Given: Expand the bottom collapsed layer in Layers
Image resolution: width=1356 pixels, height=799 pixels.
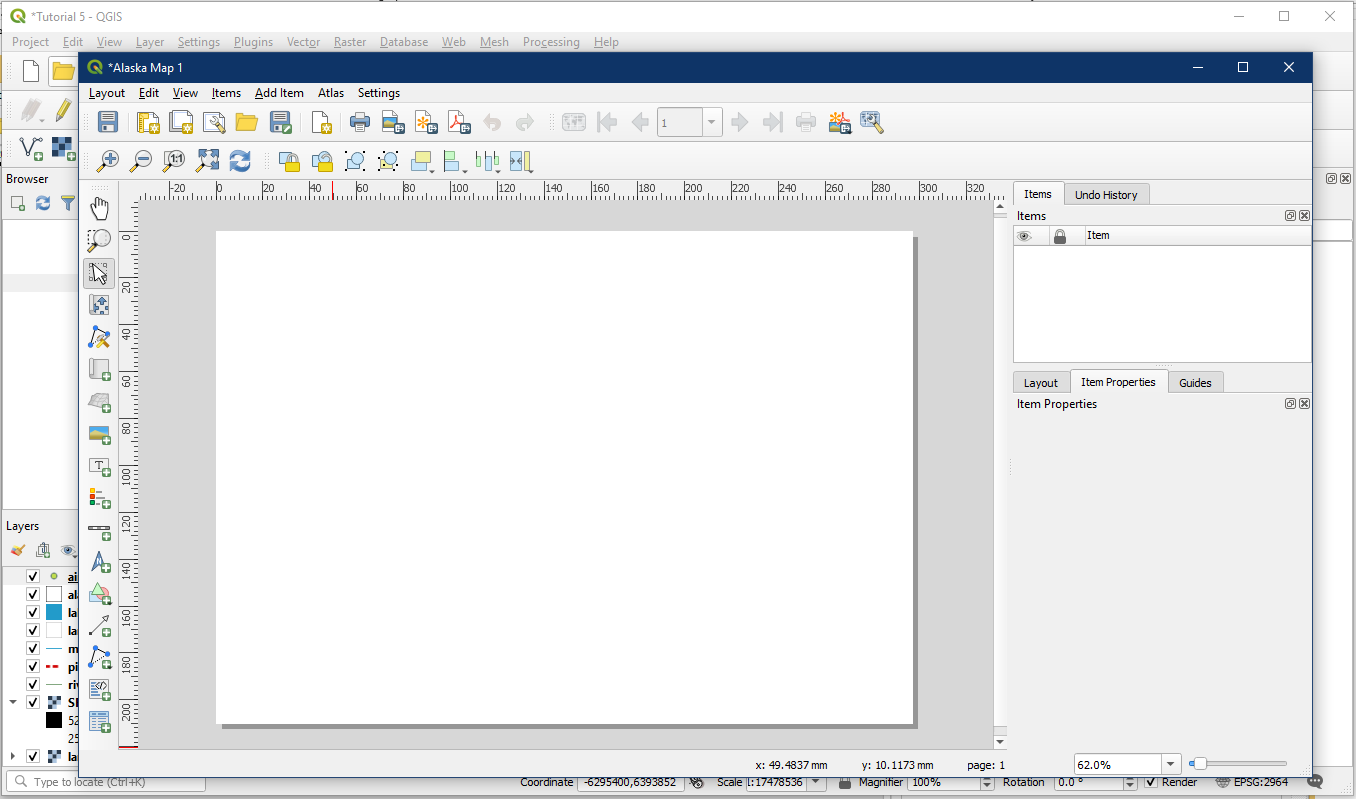Looking at the screenshot, I should point(12,756).
